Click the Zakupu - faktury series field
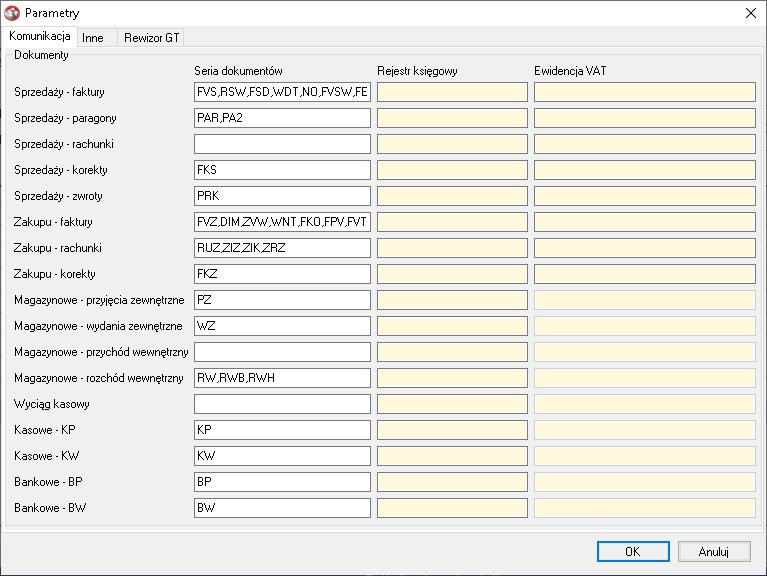Viewport: 767px width, 576px height. [x=282, y=222]
